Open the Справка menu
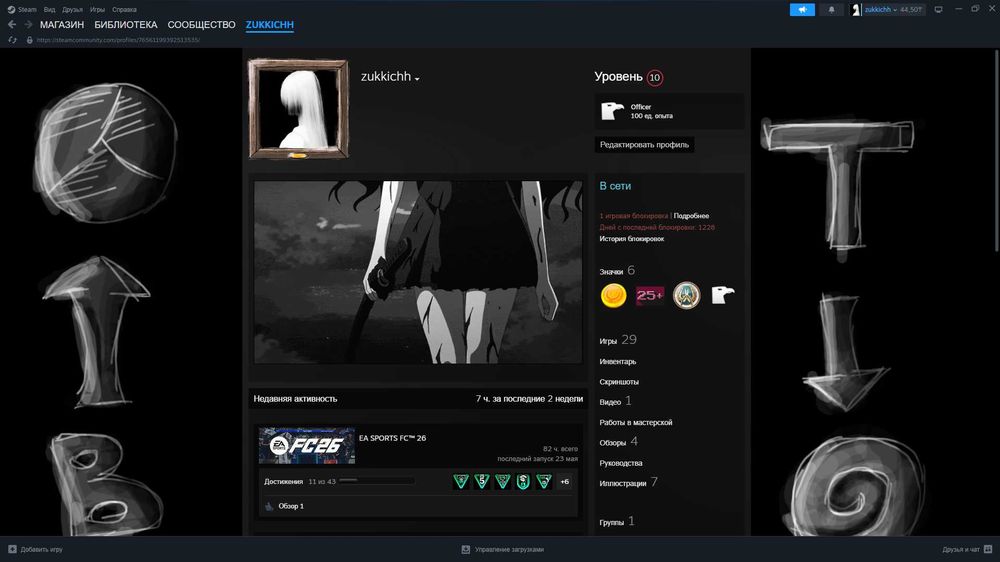Image resolution: width=1000 pixels, height=562 pixels. point(124,10)
